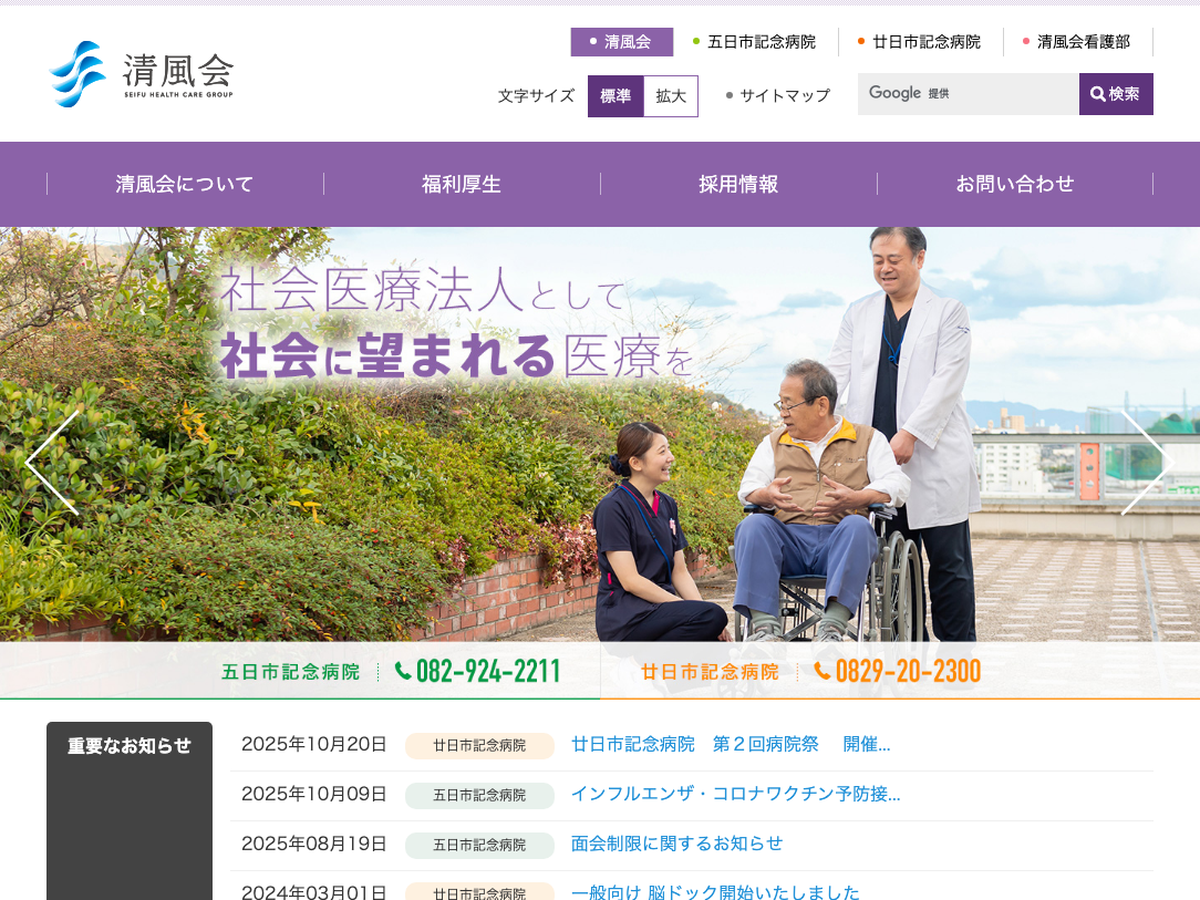
Task: Click the green phone number 082-924-2211
Action: [487, 671]
